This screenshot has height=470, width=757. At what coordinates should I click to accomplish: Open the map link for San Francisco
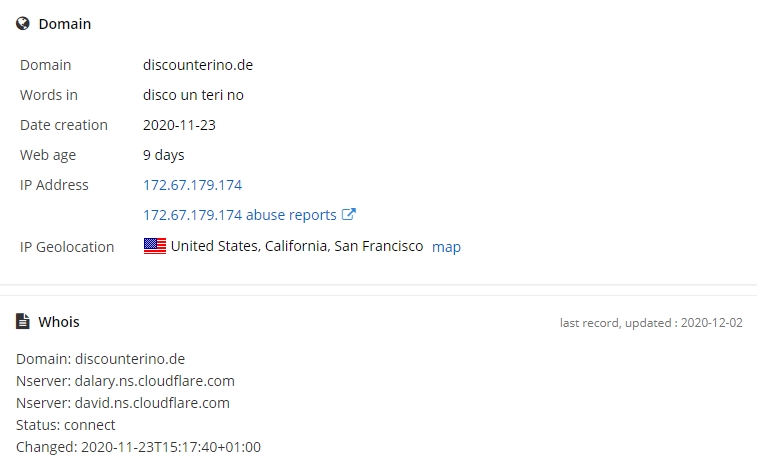(446, 247)
